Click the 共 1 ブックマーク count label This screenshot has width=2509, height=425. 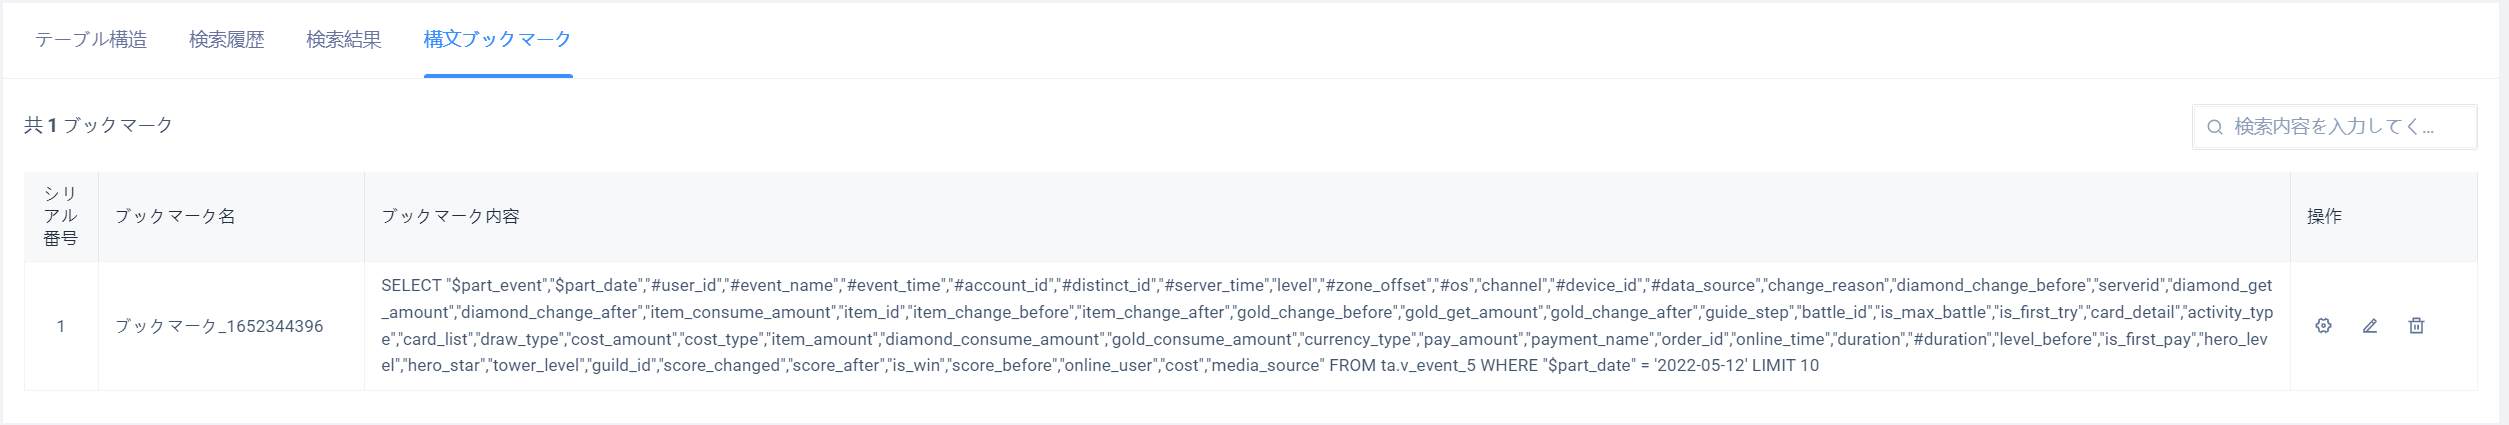pyautogui.click(x=98, y=125)
